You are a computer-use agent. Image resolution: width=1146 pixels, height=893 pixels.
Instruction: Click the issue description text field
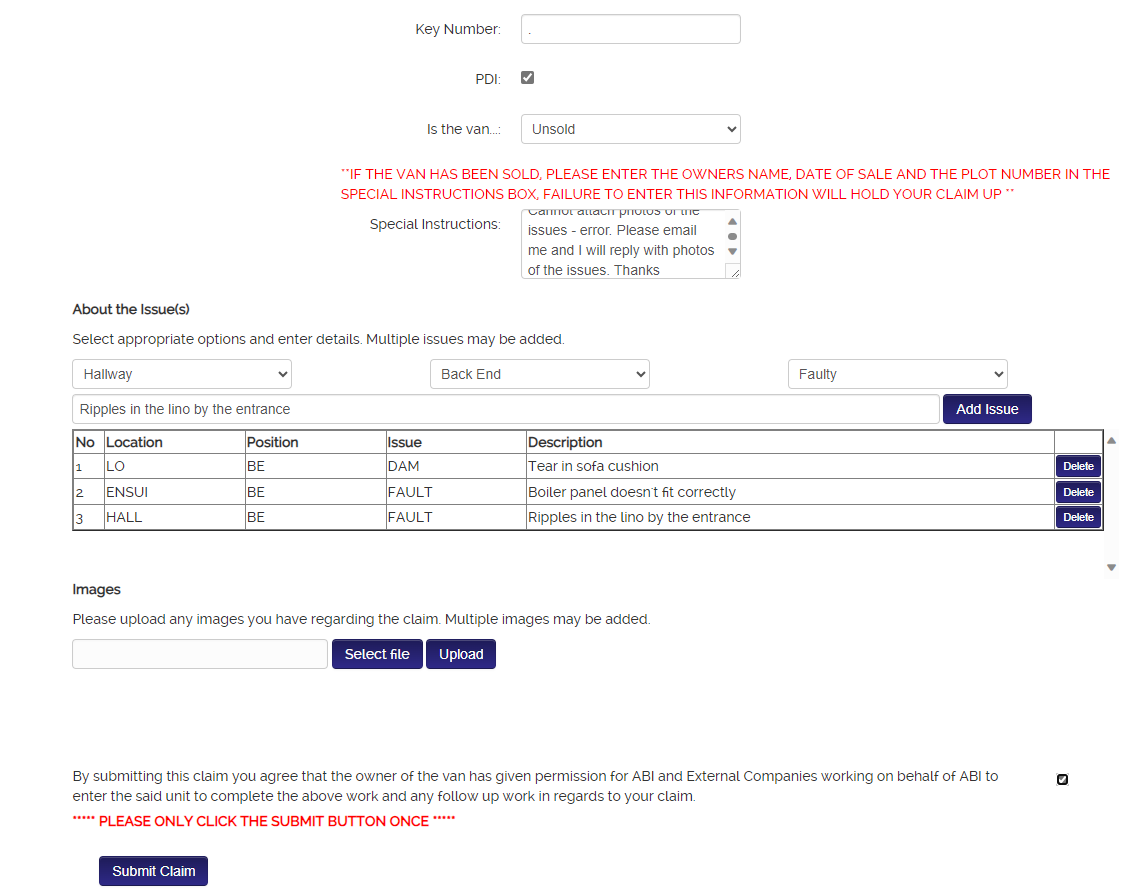point(505,409)
